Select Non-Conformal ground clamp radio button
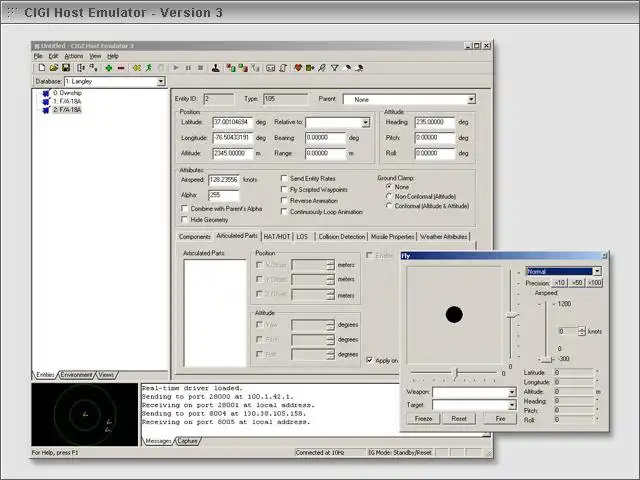 389,196
